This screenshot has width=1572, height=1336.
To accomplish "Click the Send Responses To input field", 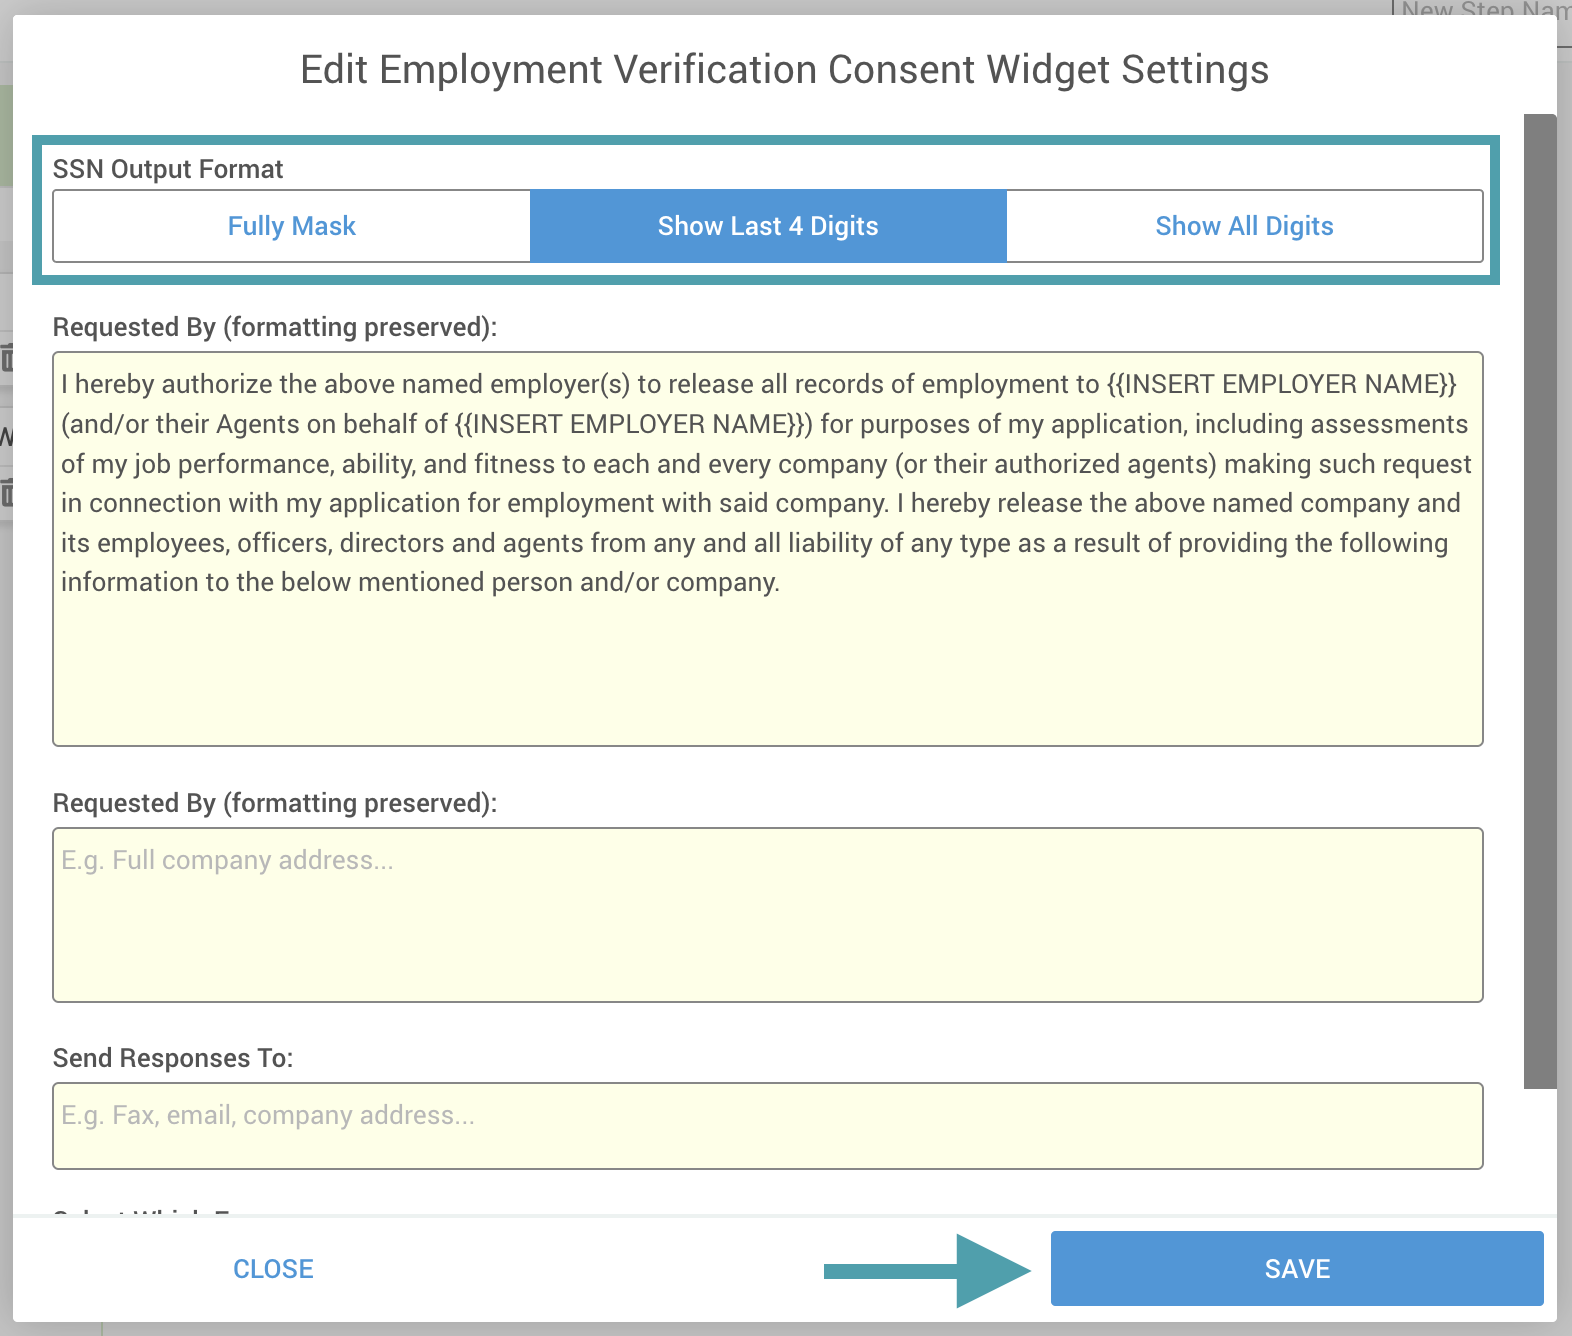I will (767, 1125).
